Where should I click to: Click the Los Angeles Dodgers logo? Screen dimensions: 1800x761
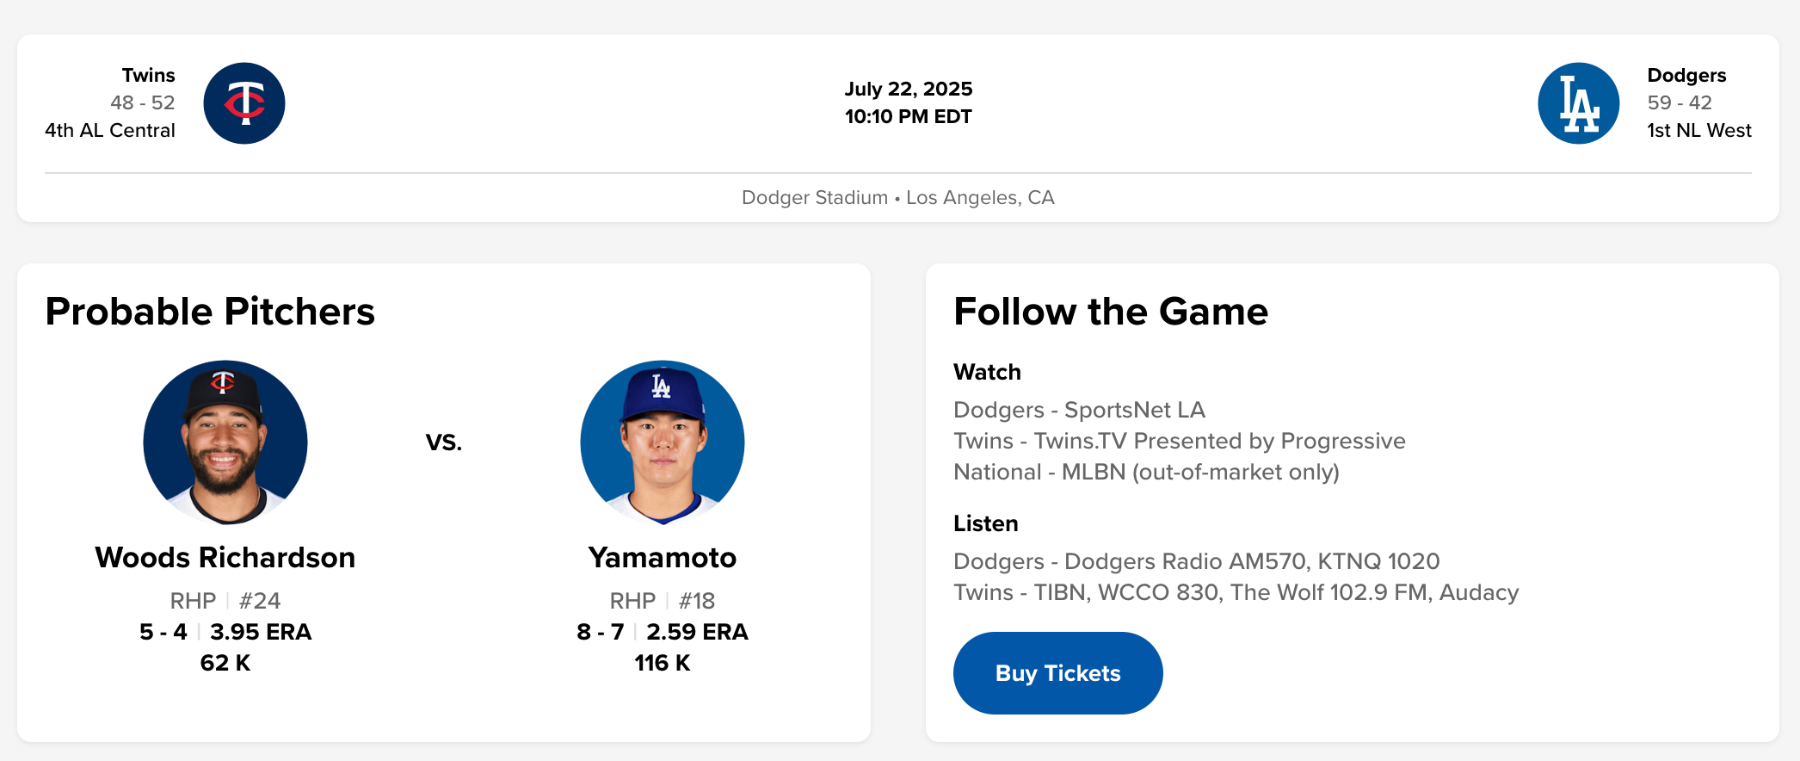(x=1578, y=103)
